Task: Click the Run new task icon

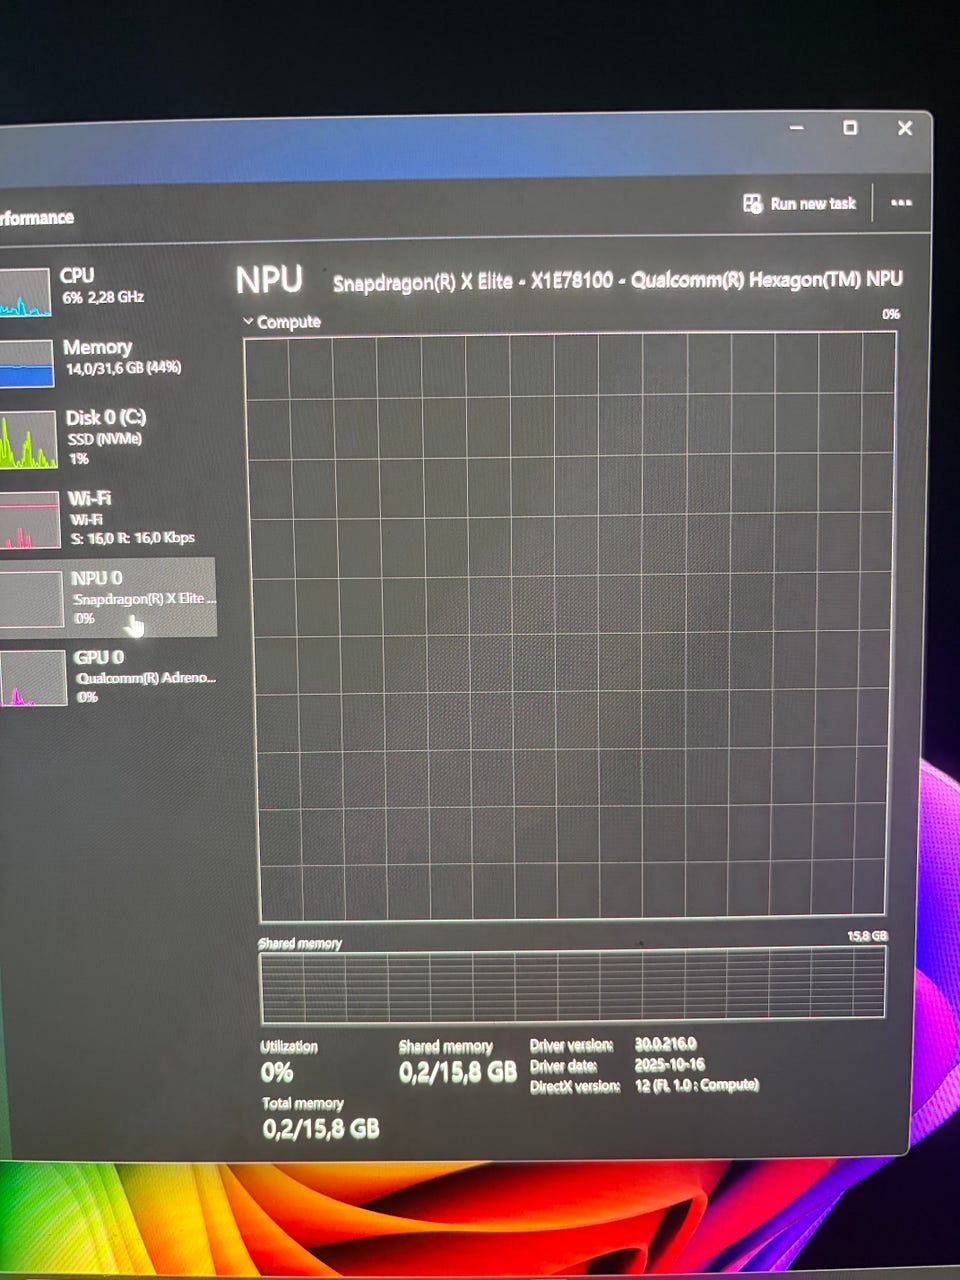Action: pyautogui.click(x=752, y=204)
